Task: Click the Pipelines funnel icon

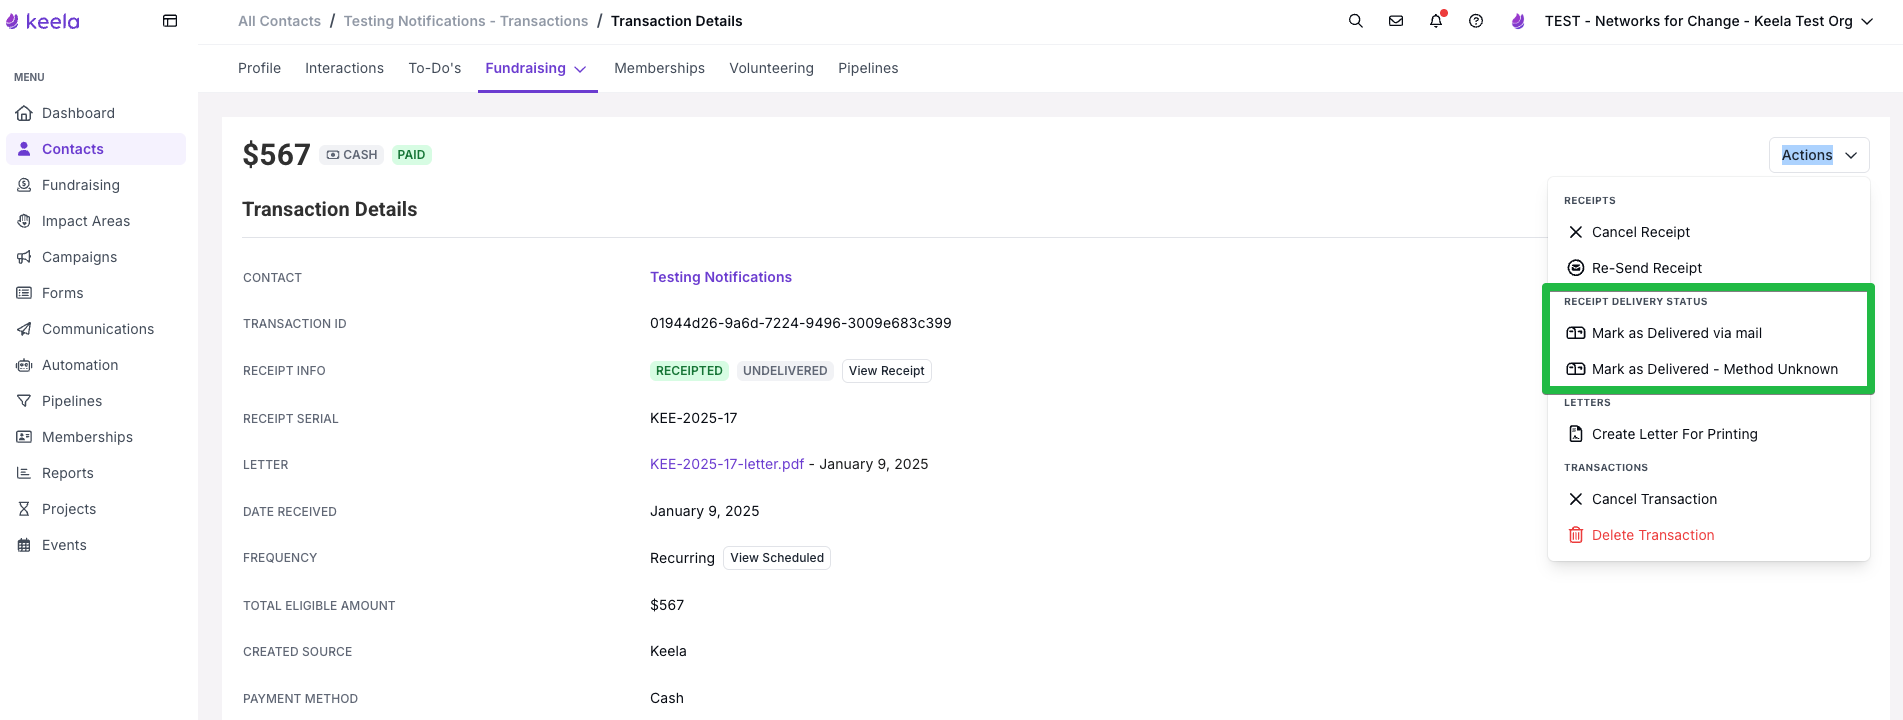Action: 24,401
